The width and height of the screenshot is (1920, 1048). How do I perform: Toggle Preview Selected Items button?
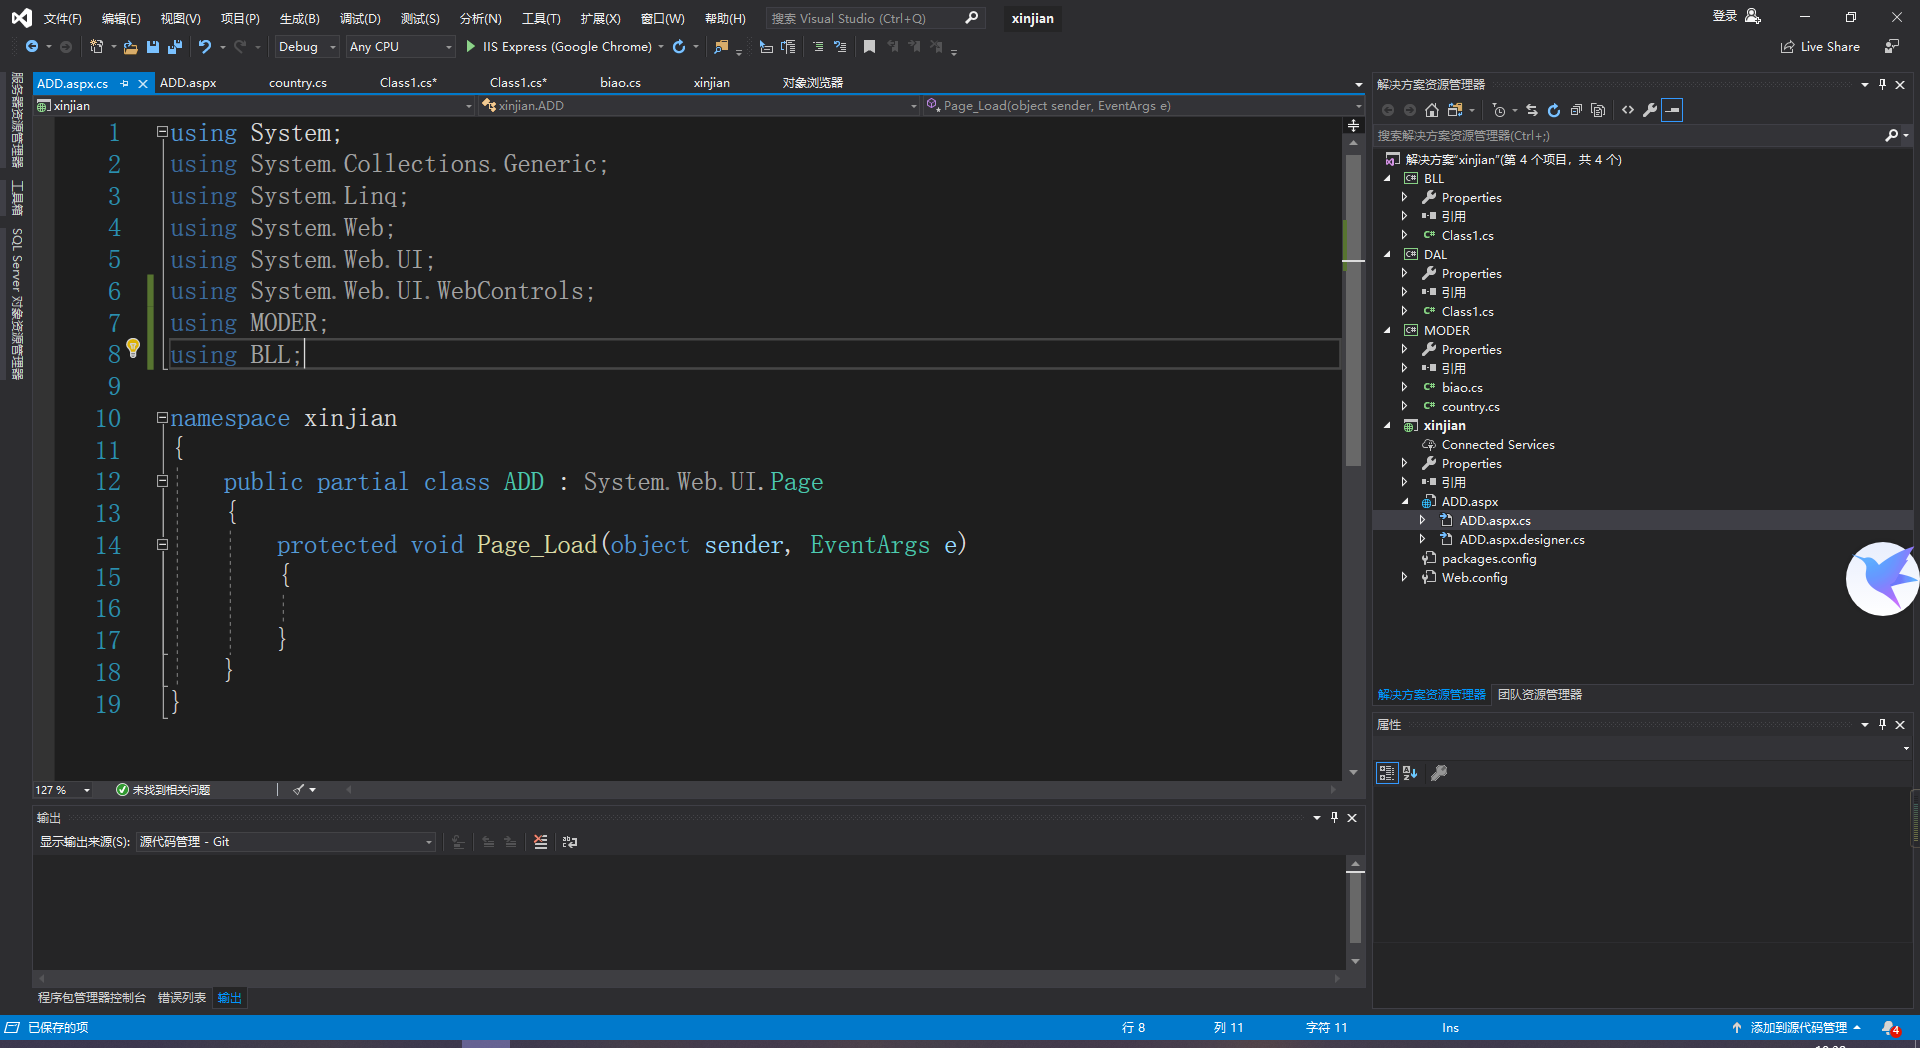[x=1672, y=110]
